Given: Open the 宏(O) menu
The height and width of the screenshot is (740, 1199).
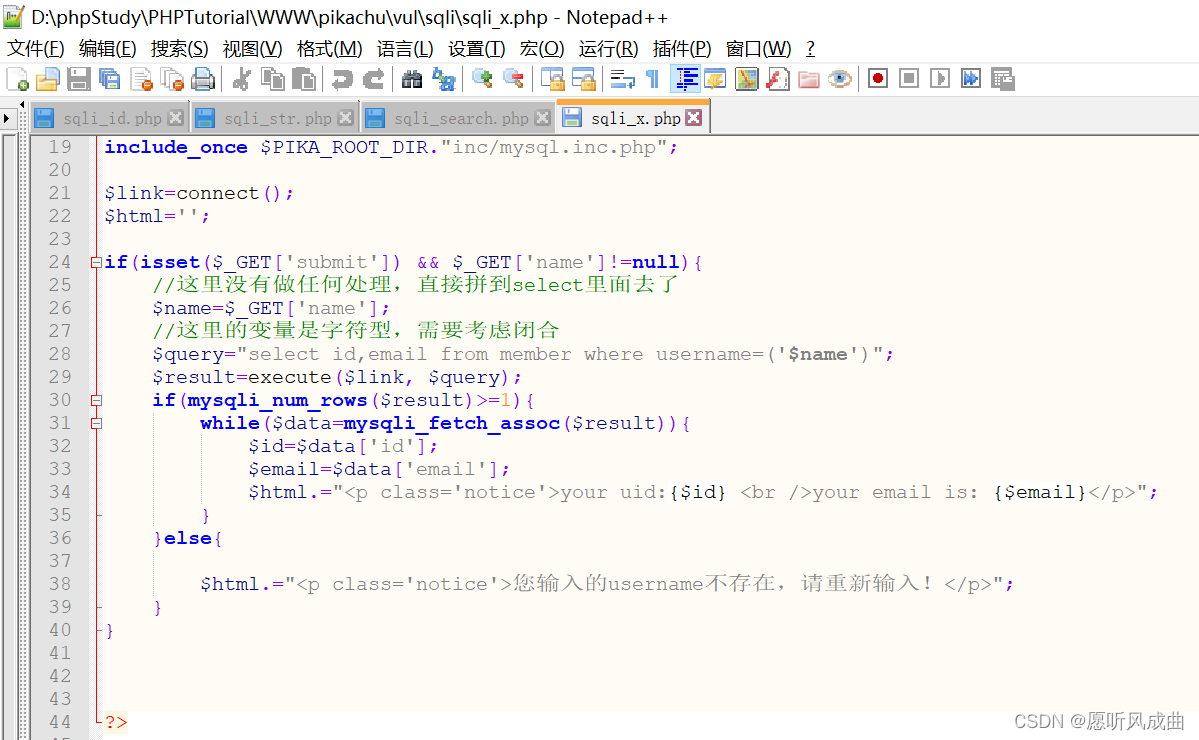Looking at the screenshot, I should (x=541, y=49).
